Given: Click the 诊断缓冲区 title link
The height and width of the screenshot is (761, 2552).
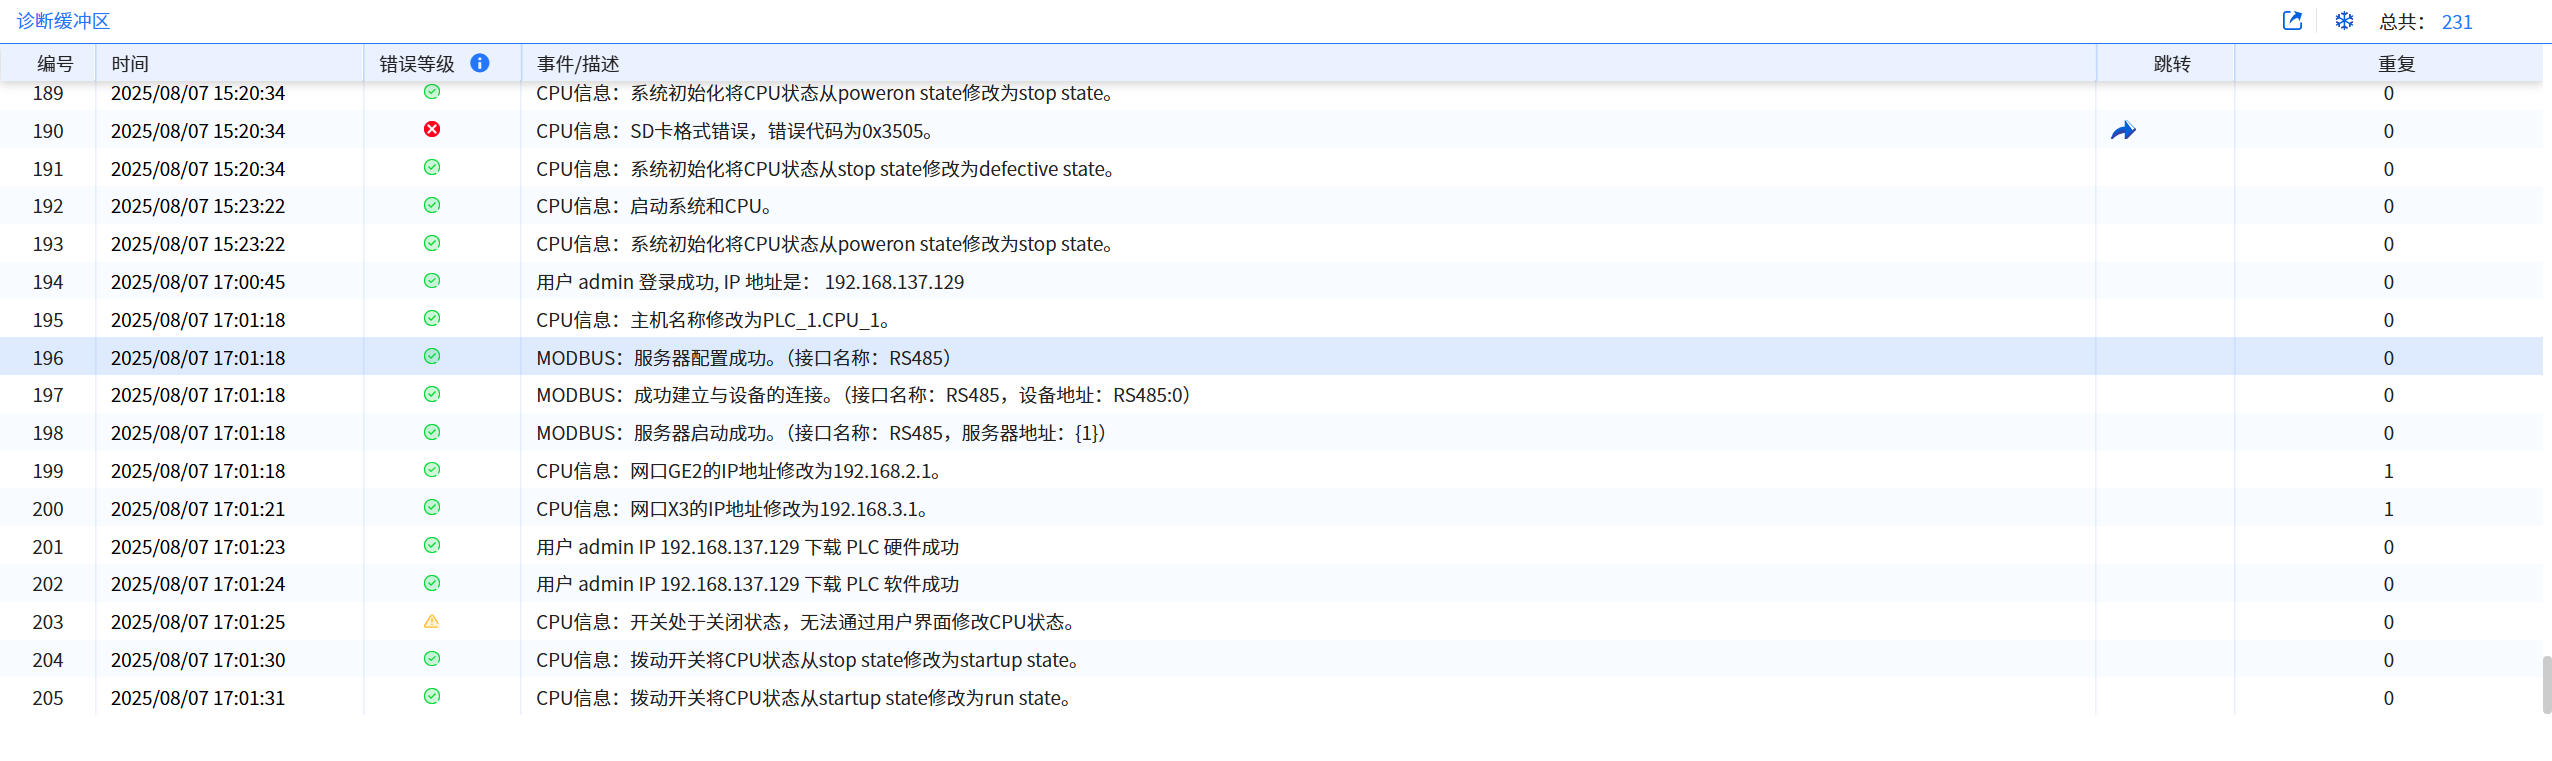Looking at the screenshot, I should tap(63, 21).
